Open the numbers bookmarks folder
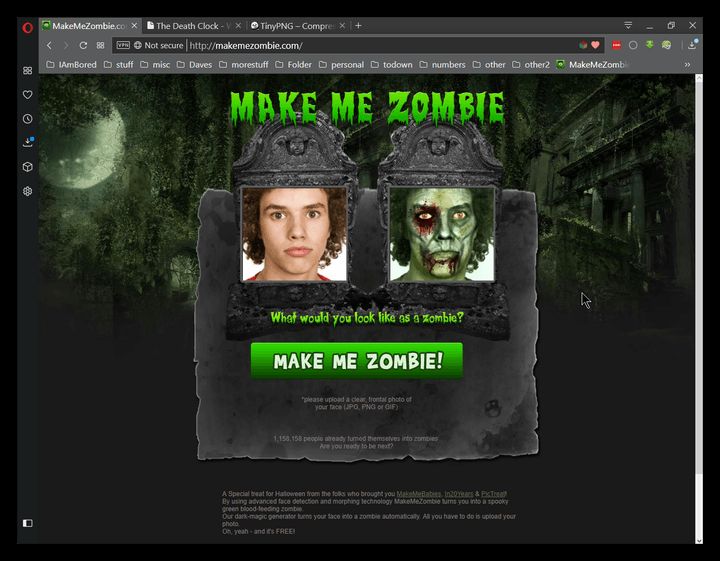The height and width of the screenshot is (561, 720). (442, 65)
